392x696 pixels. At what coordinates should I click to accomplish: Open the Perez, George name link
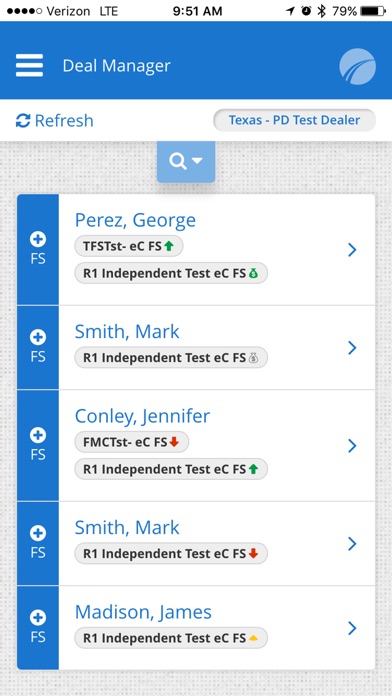coord(135,220)
